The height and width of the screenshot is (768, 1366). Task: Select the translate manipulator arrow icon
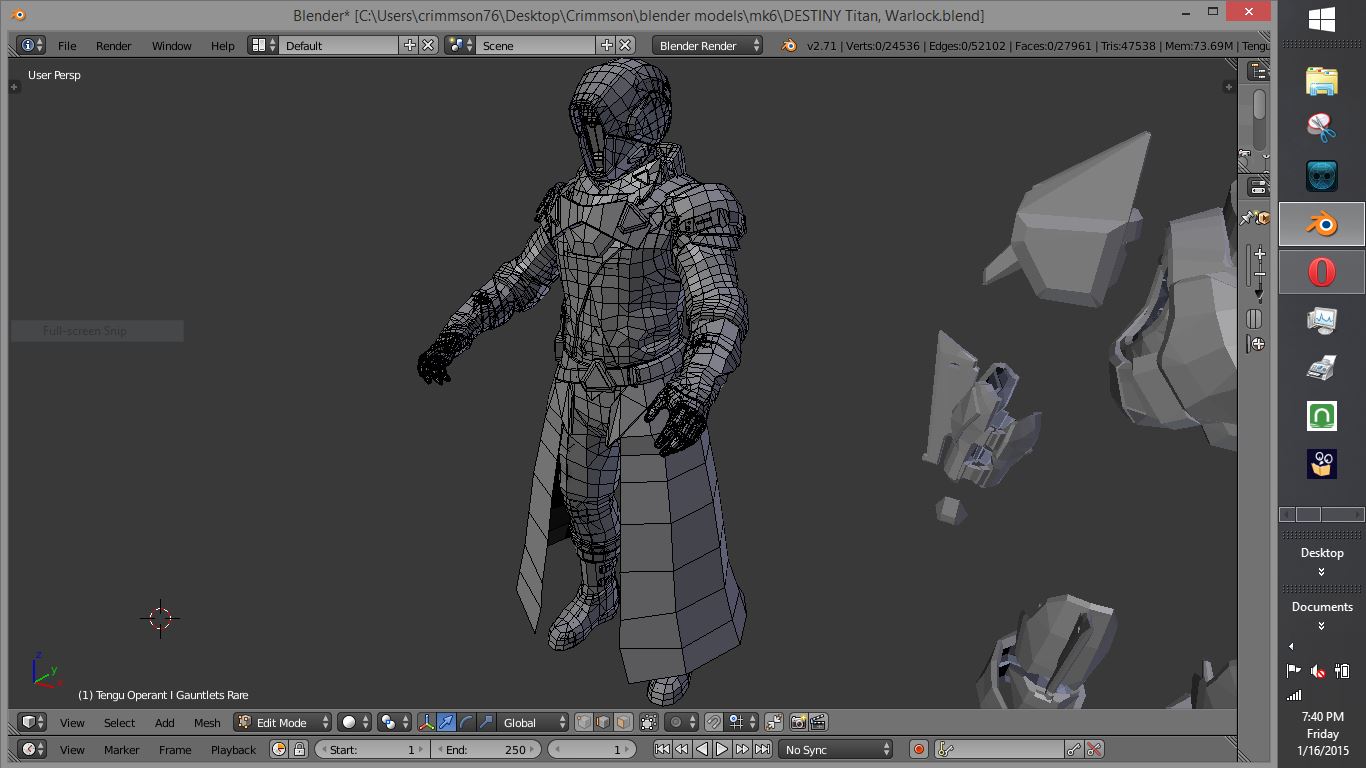(x=447, y=722)
